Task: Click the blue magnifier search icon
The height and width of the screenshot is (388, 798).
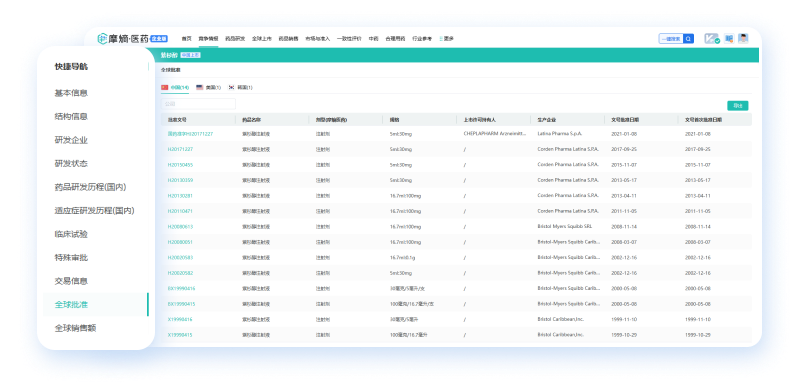Action: point(688,39)
